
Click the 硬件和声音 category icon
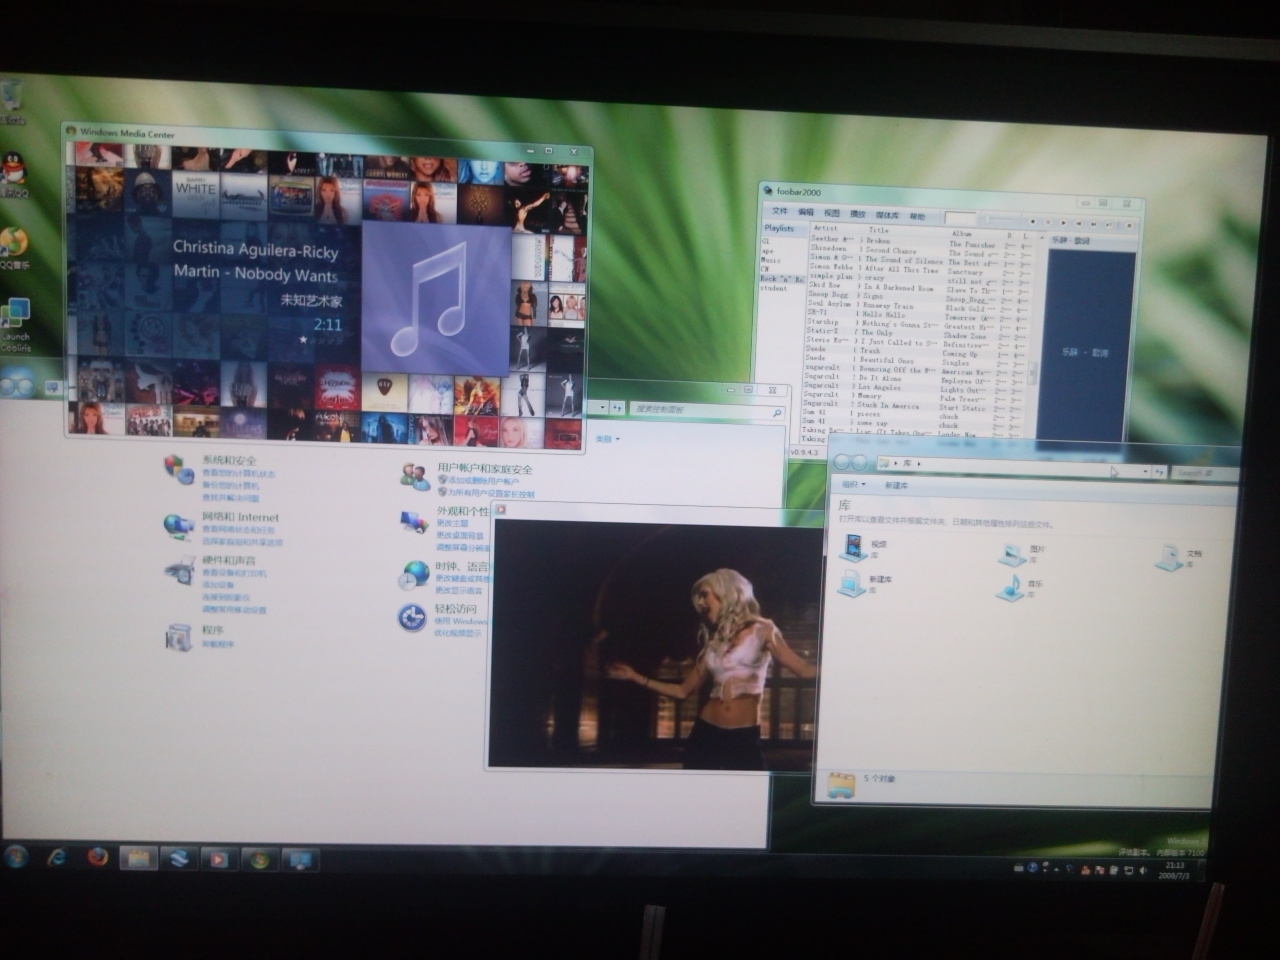coord(179,570)
